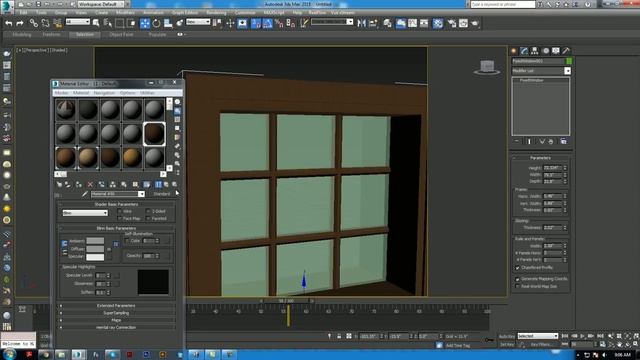Open the Utilities hammer panel tab
Image resolution: width=640 pixels, height=360 pixels.
[x=566, y=51]
